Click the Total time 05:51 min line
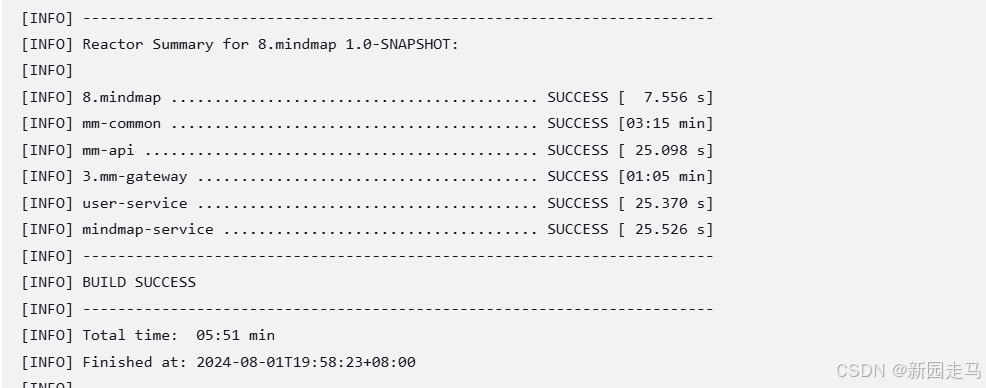 click(148, 335)
